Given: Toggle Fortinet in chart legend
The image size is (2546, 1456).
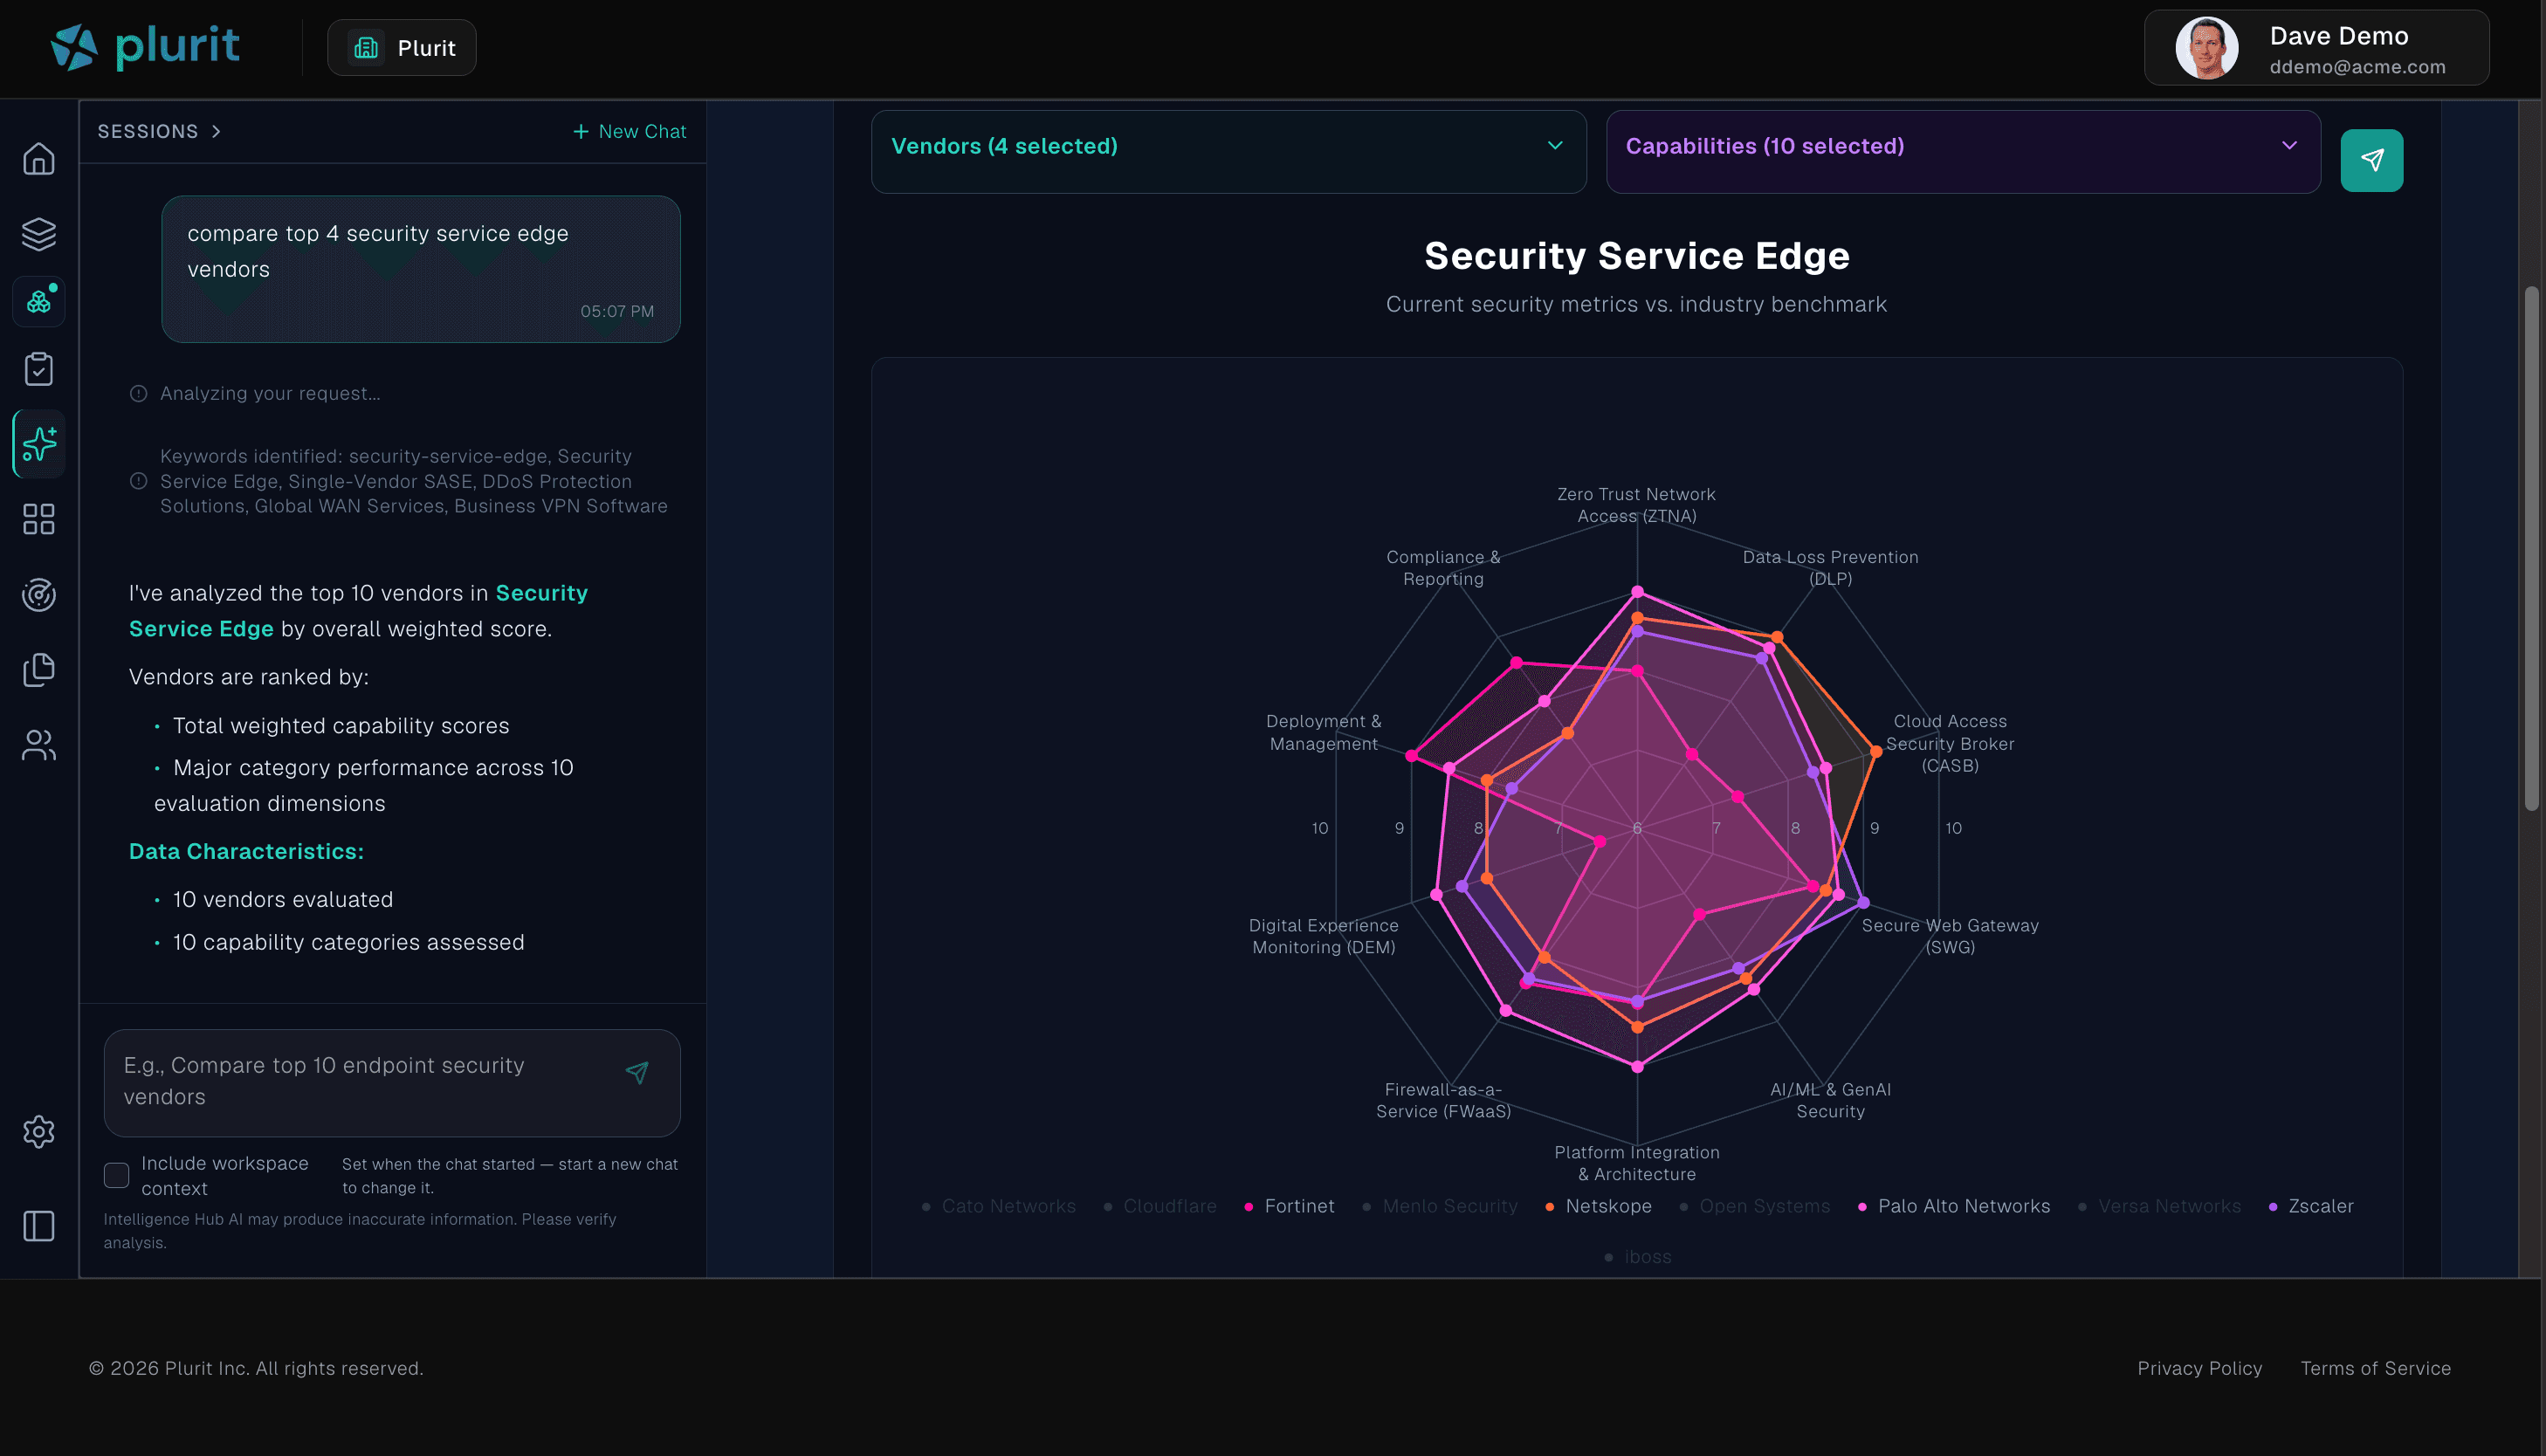Looking at the screenshot, I should 1289,1206.
